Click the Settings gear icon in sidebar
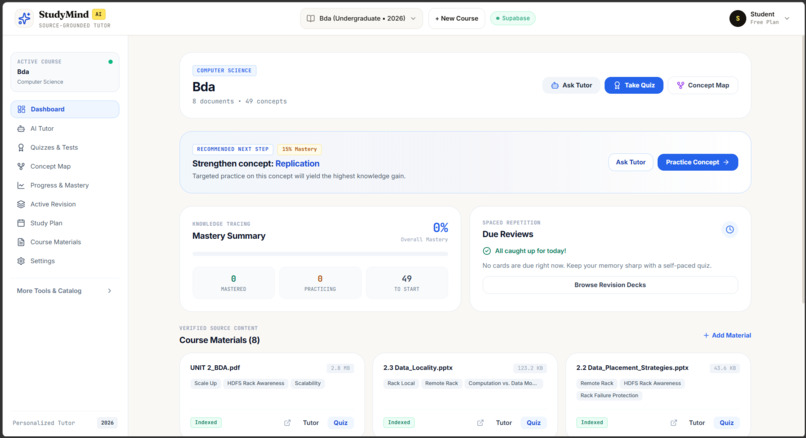The image size is (806, 438). [21, 261]
